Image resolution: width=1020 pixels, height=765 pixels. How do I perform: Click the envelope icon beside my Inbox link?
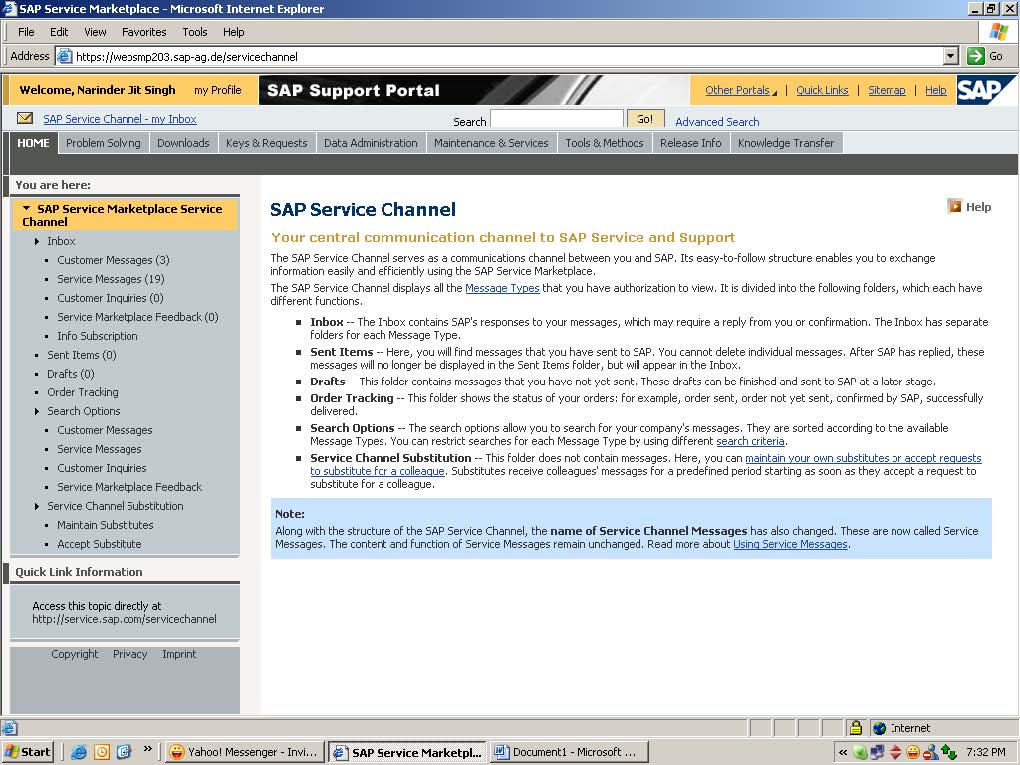coord(25,118)
